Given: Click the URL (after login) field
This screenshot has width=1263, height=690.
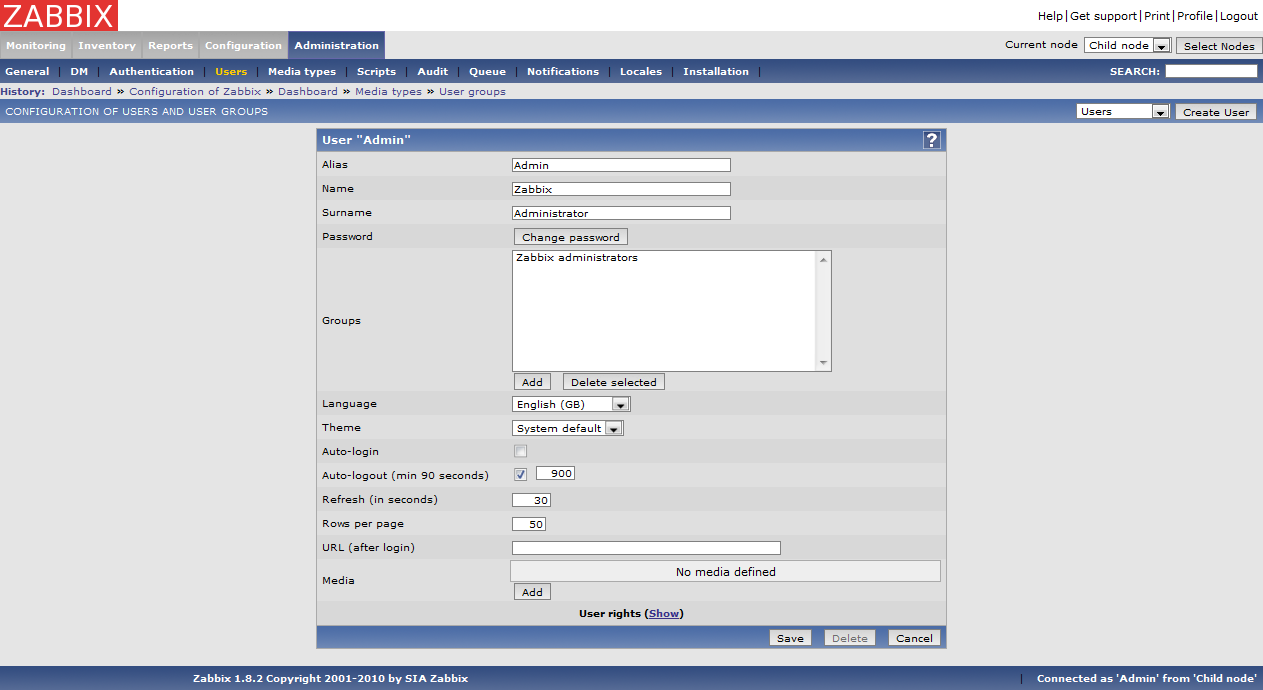Looking at the screenshot, I should coord(645,548).
